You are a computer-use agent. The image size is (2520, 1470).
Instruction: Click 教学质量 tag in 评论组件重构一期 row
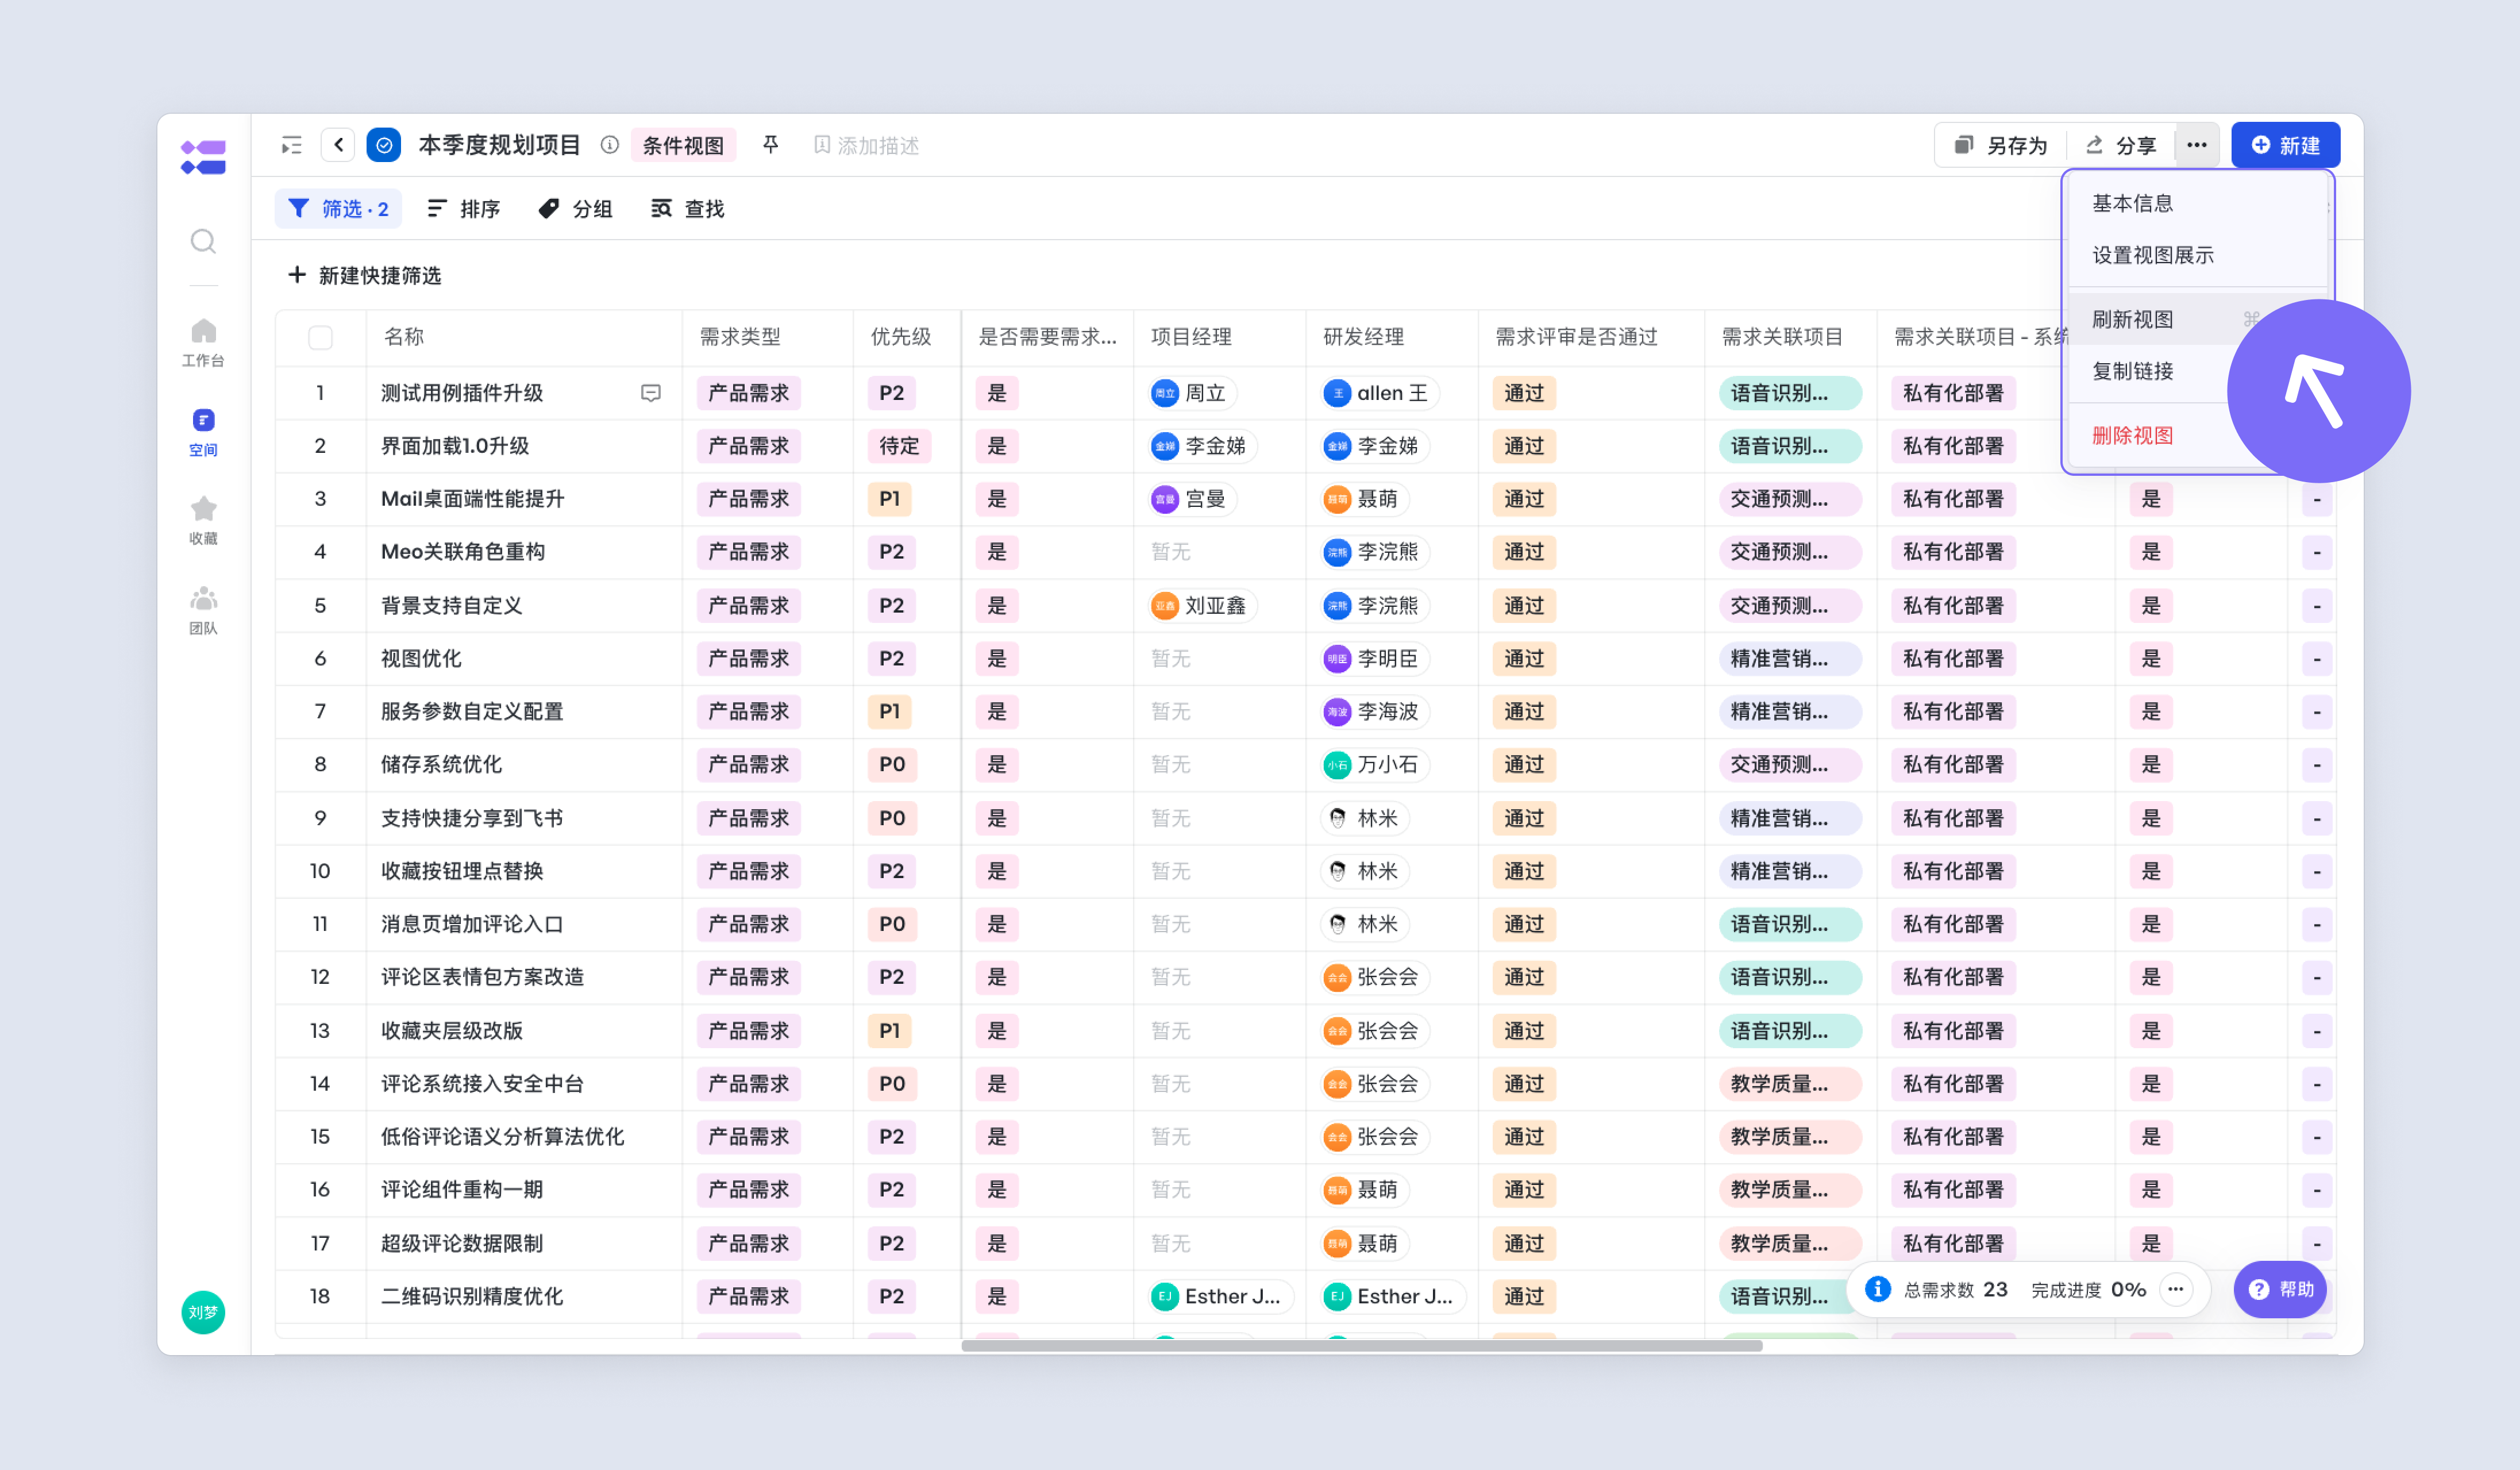pos(1790,1189)
